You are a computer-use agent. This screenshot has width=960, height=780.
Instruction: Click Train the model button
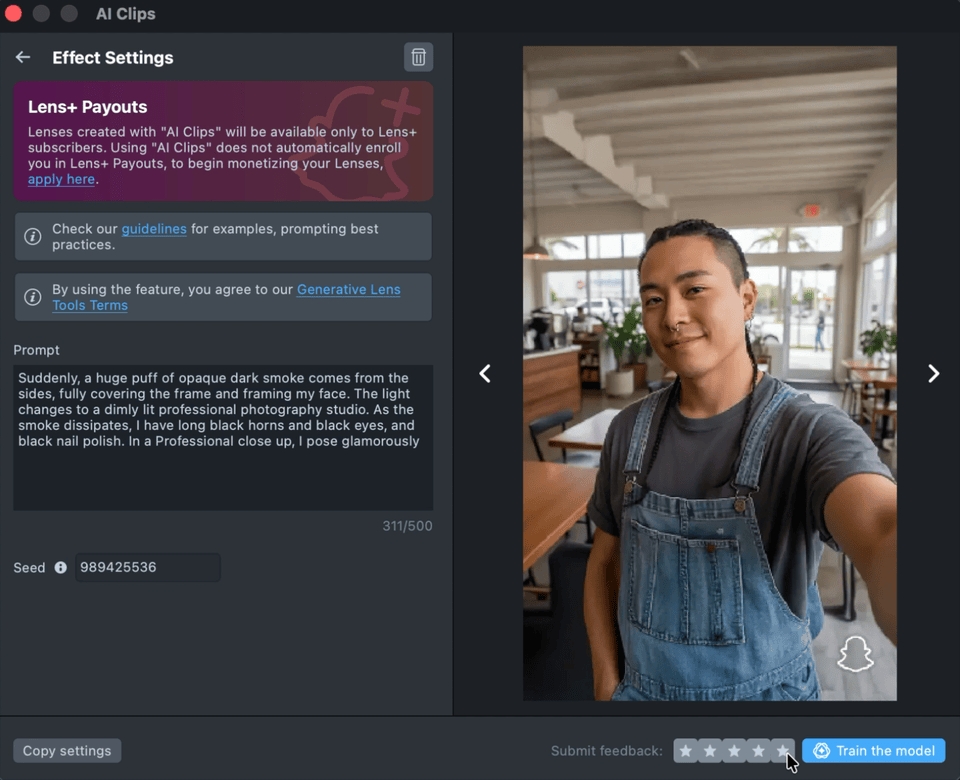(x=874, y=751)
